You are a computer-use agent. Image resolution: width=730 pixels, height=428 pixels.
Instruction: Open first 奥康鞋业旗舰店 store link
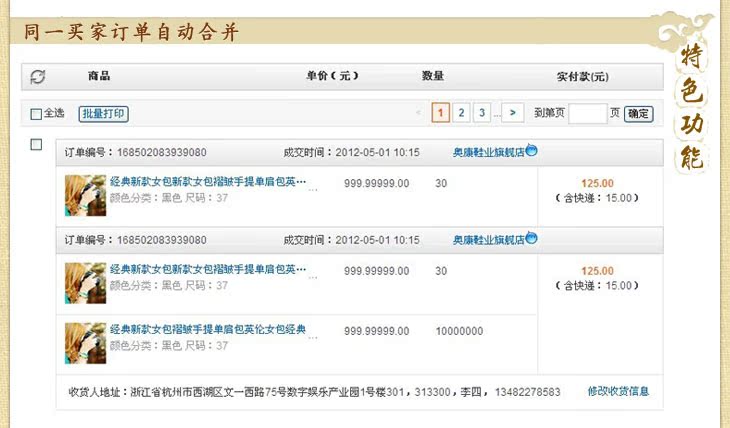tap(489, 152)
